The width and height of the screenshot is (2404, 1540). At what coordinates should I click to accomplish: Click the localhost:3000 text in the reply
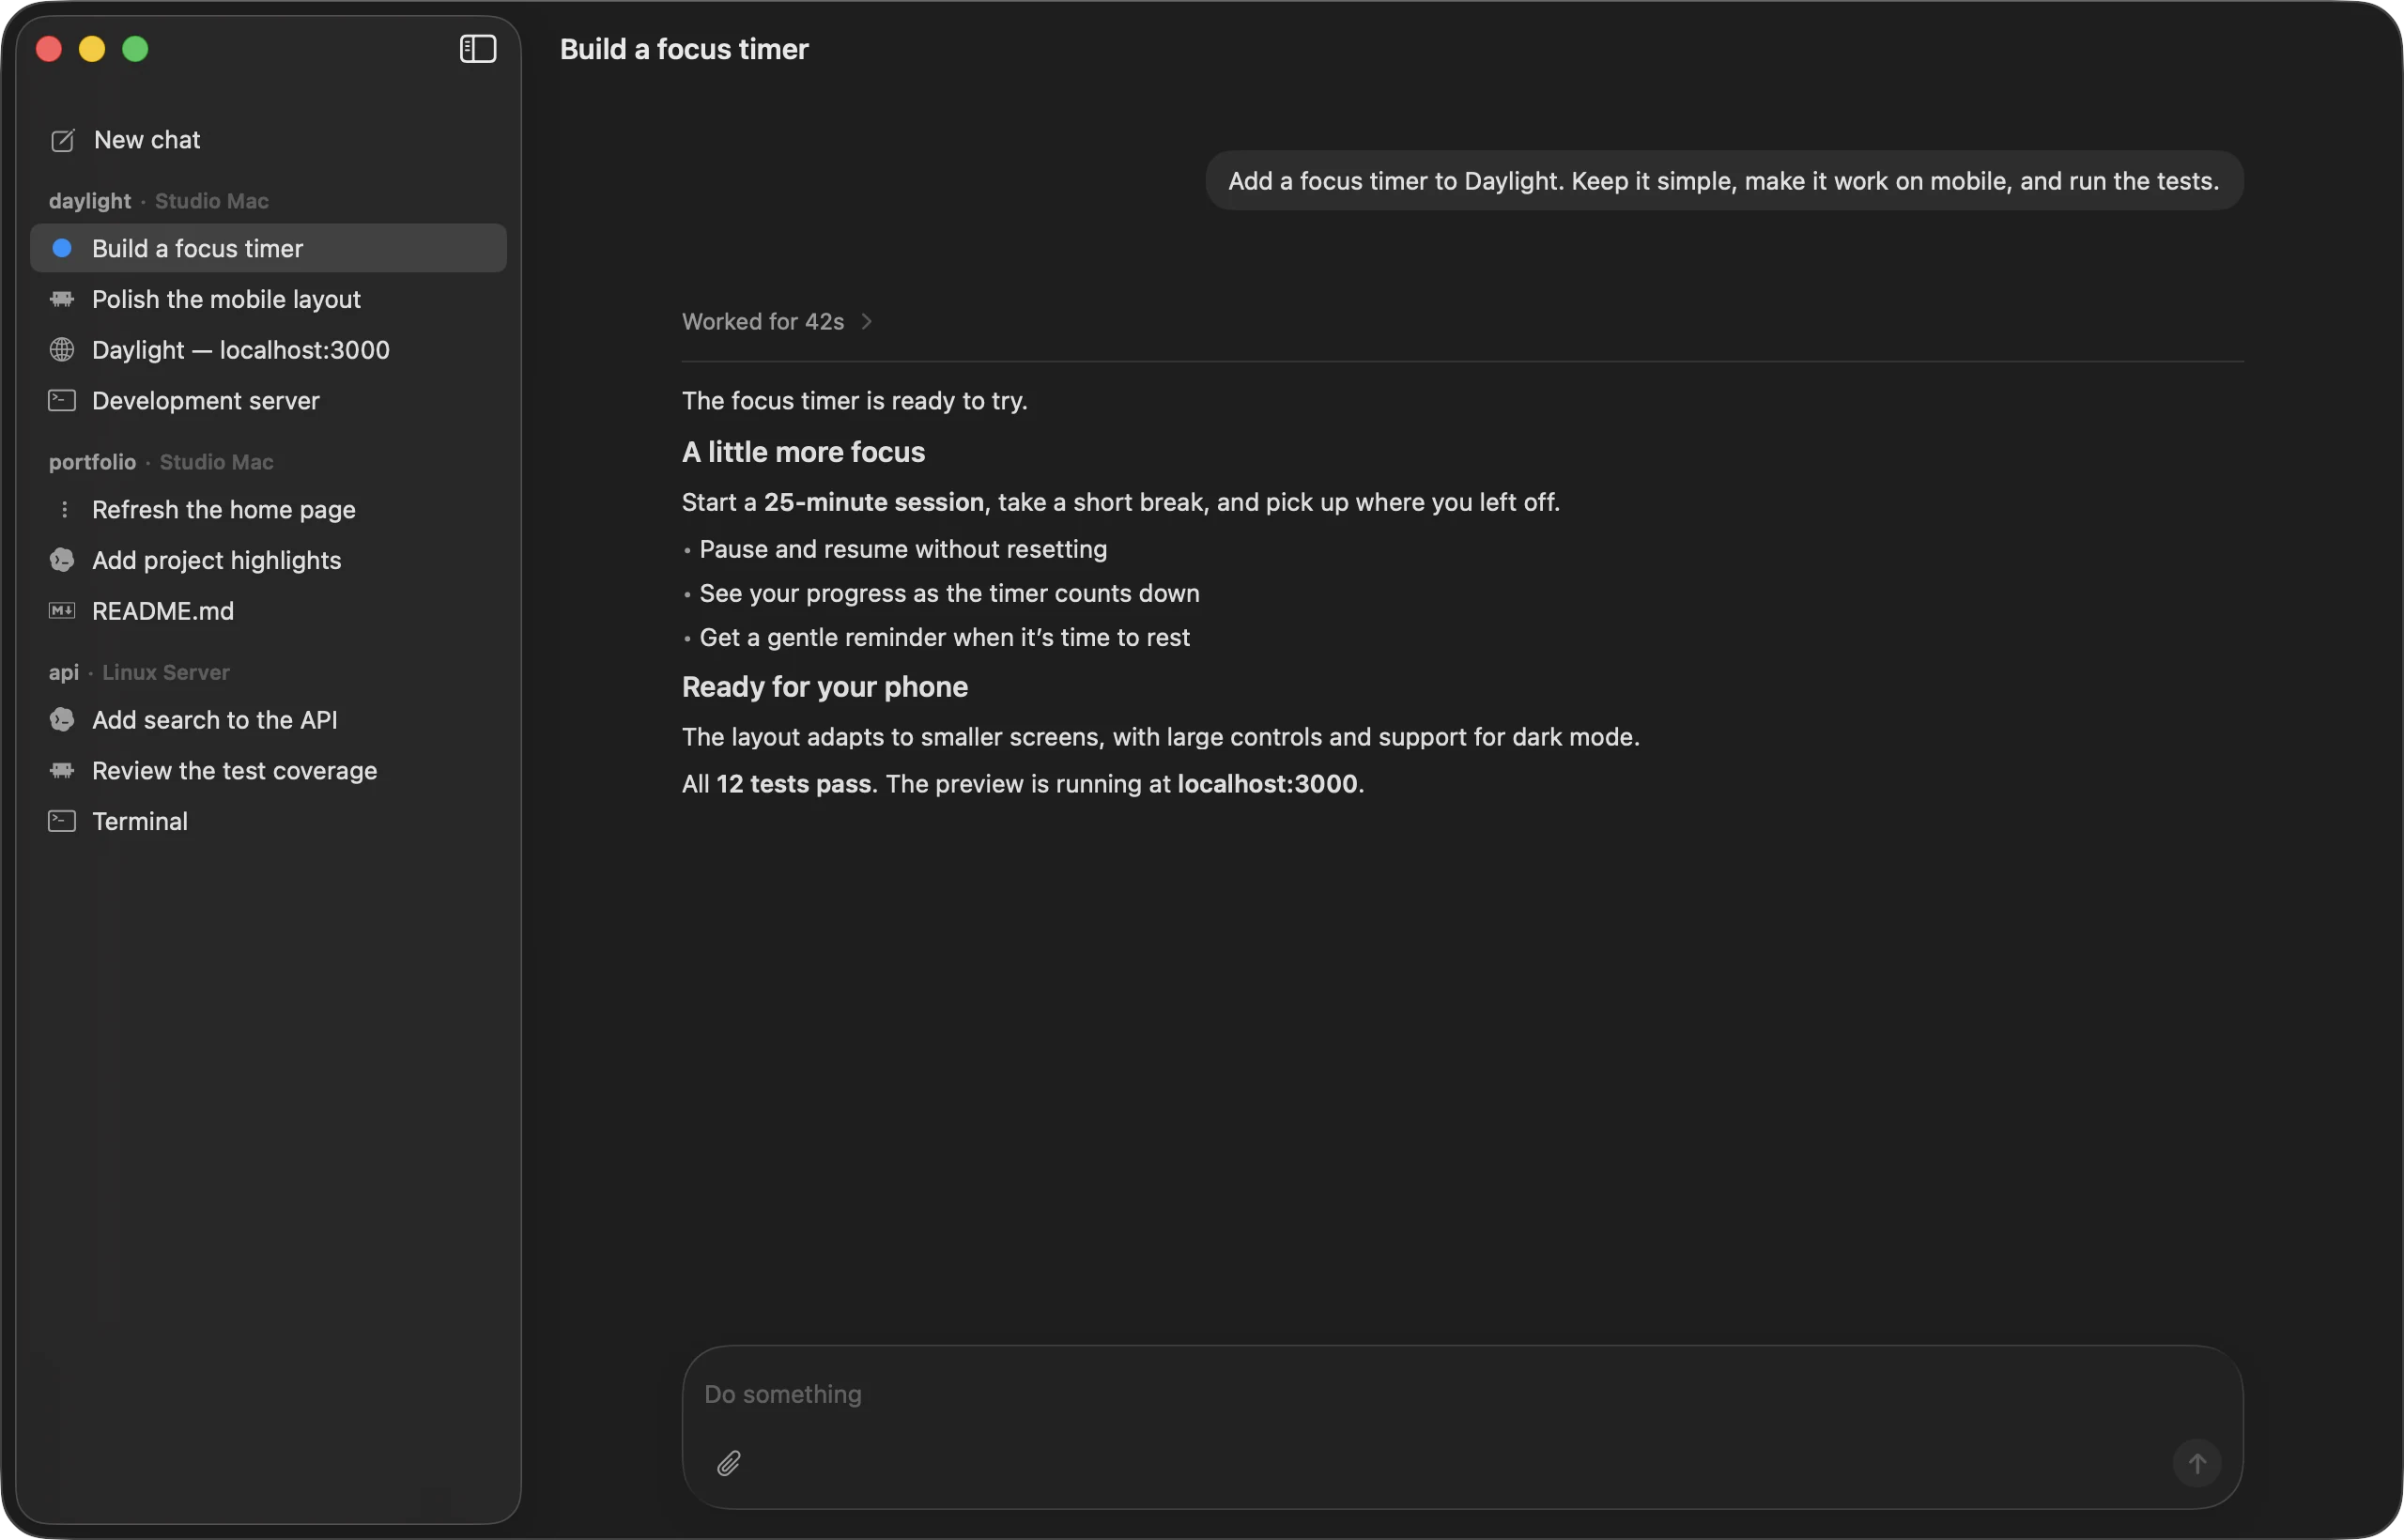click(1267, 784)
